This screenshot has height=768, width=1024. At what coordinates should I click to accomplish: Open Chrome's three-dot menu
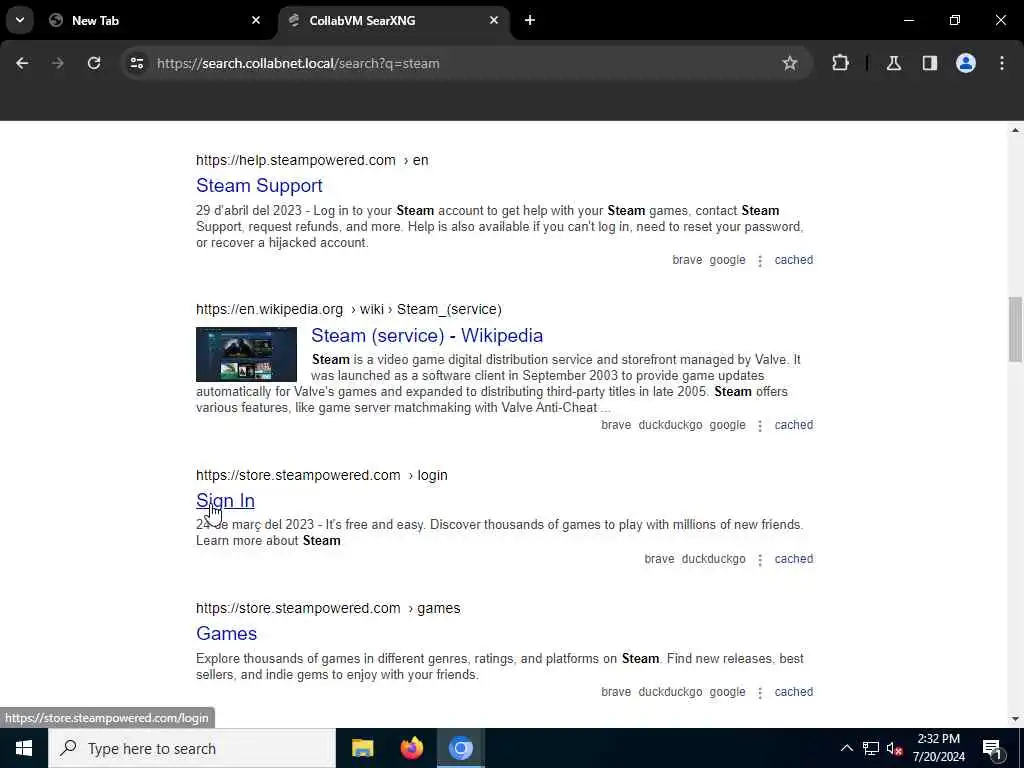(x=1002, y=63)
